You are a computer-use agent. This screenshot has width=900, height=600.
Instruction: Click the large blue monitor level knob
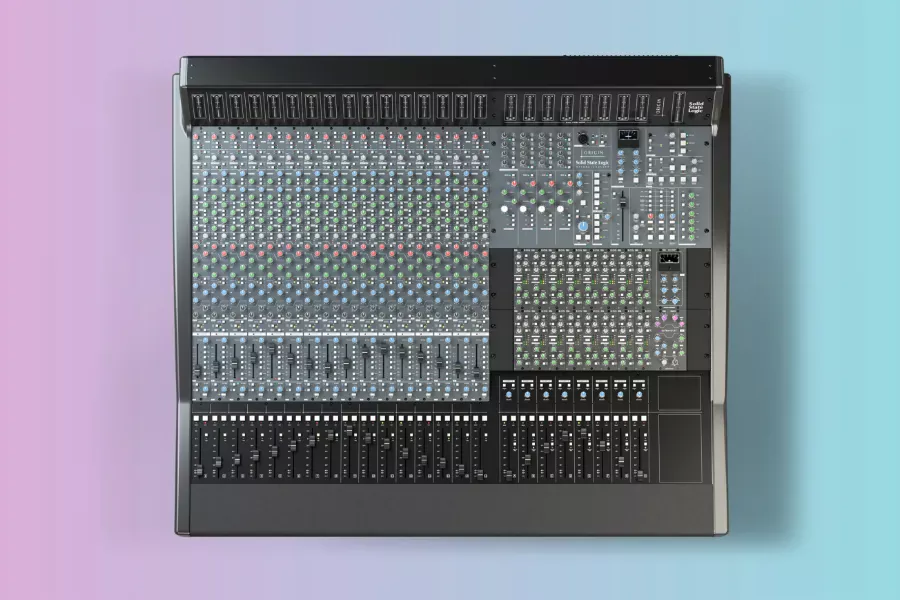(x=583, y=226)
